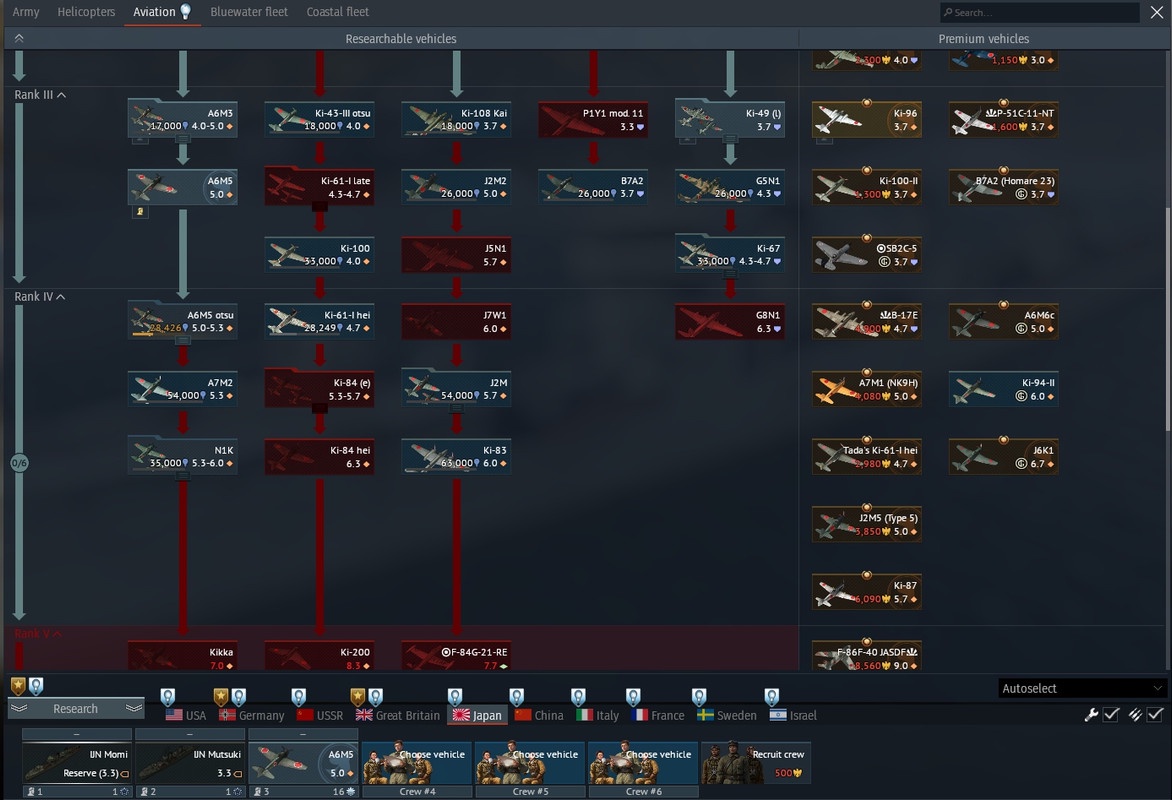The width and height of the screenshot is (1172, 800).
Task: Click the Search input field
Action: (x=1039, y=12)
